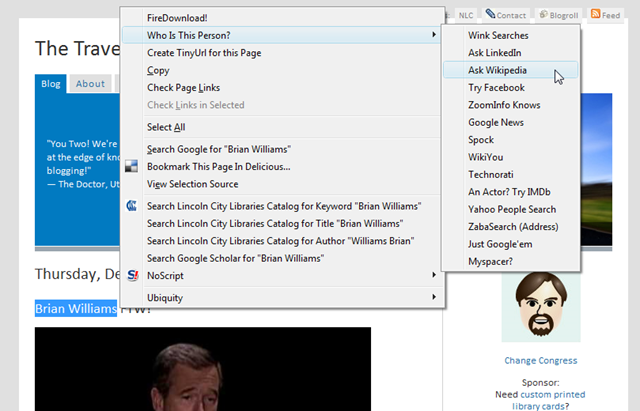
Task: Click the Brian Williams video thumbnail
Action: click(203, 369)
